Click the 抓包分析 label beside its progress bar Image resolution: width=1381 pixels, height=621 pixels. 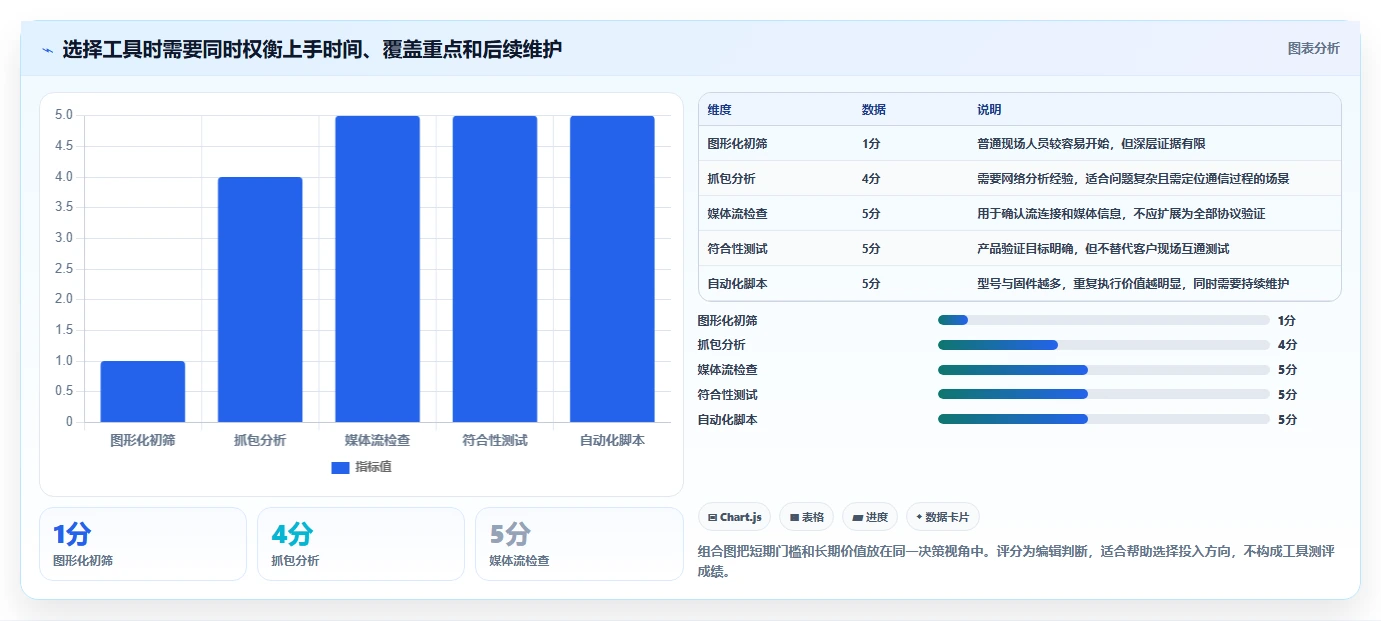click(x=722, y=345)
